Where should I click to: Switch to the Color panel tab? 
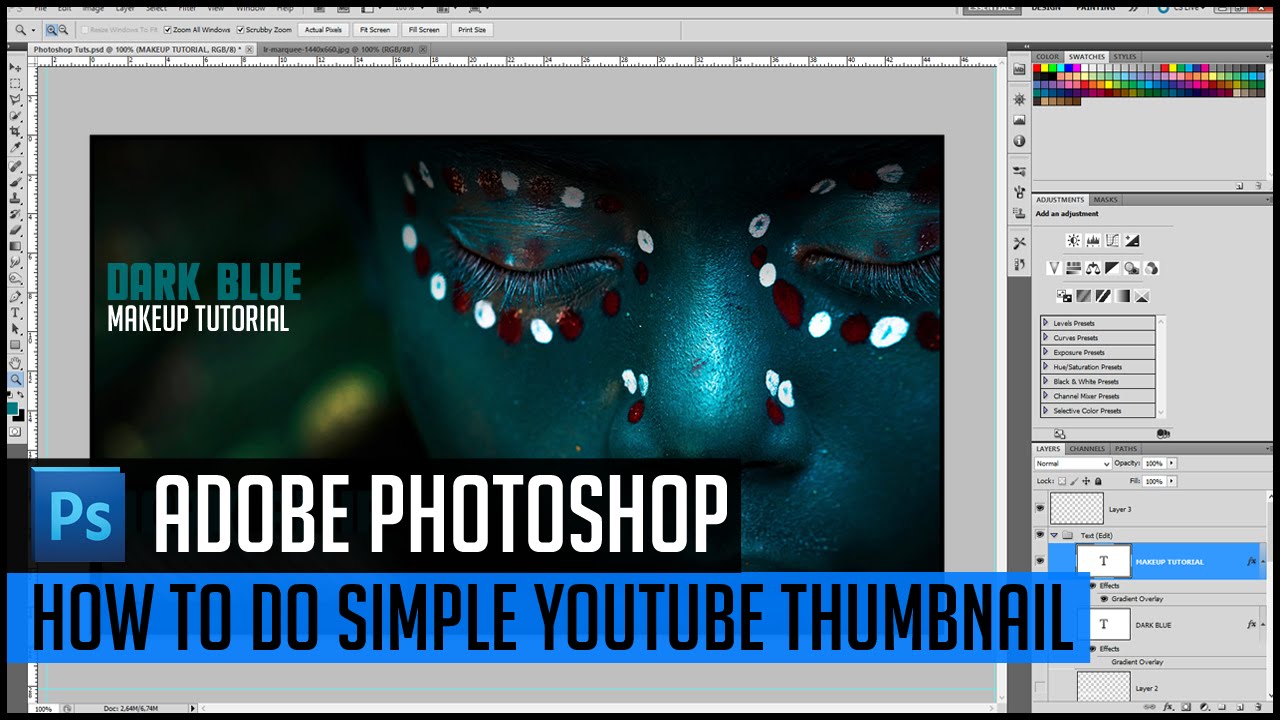pos(1048,57)
